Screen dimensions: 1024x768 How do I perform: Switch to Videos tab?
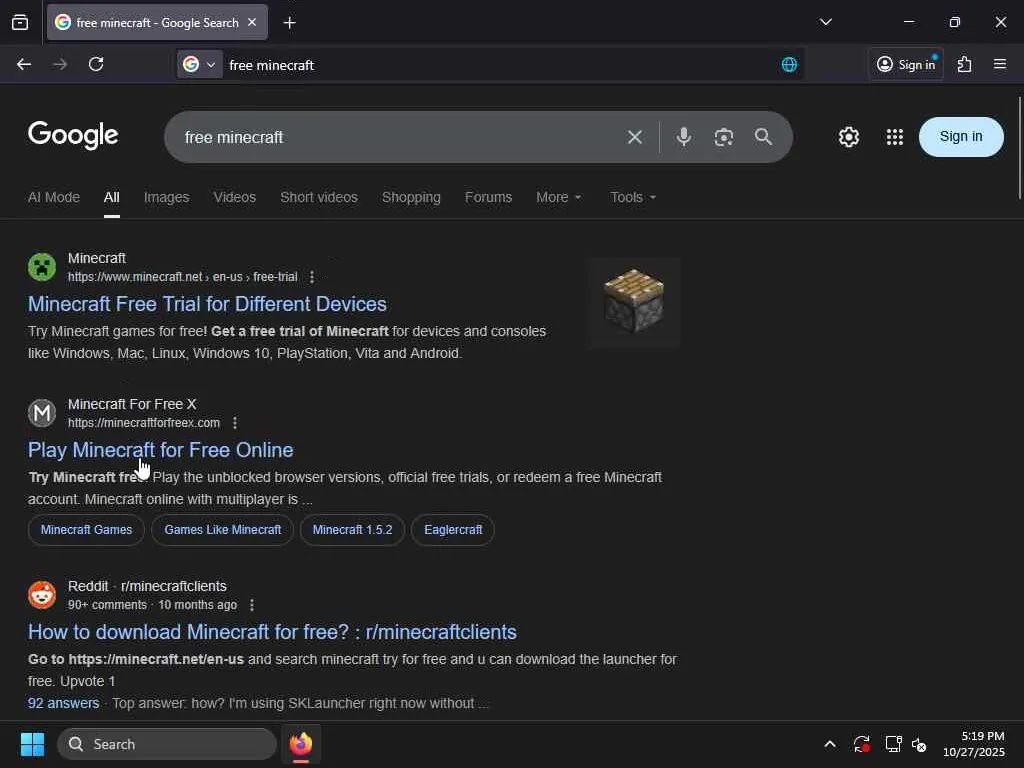point(234,197)
